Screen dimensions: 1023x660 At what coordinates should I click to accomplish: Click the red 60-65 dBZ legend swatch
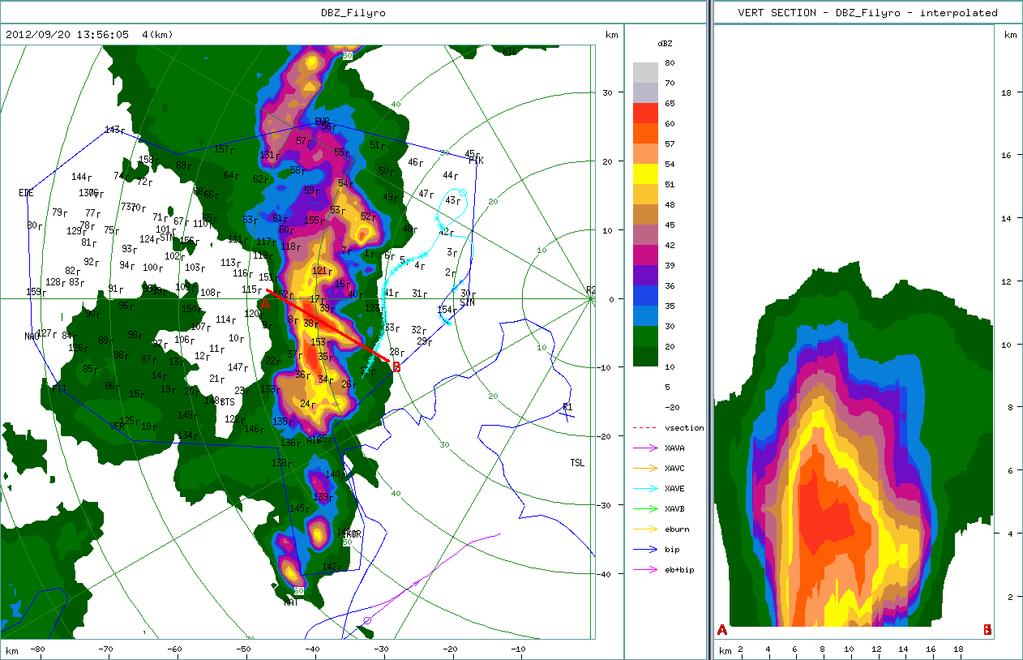(645, 113)
